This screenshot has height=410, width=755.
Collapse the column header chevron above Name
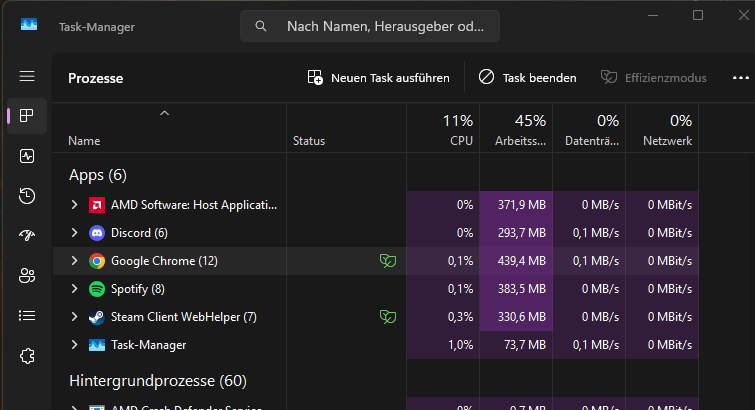point(164,113)
